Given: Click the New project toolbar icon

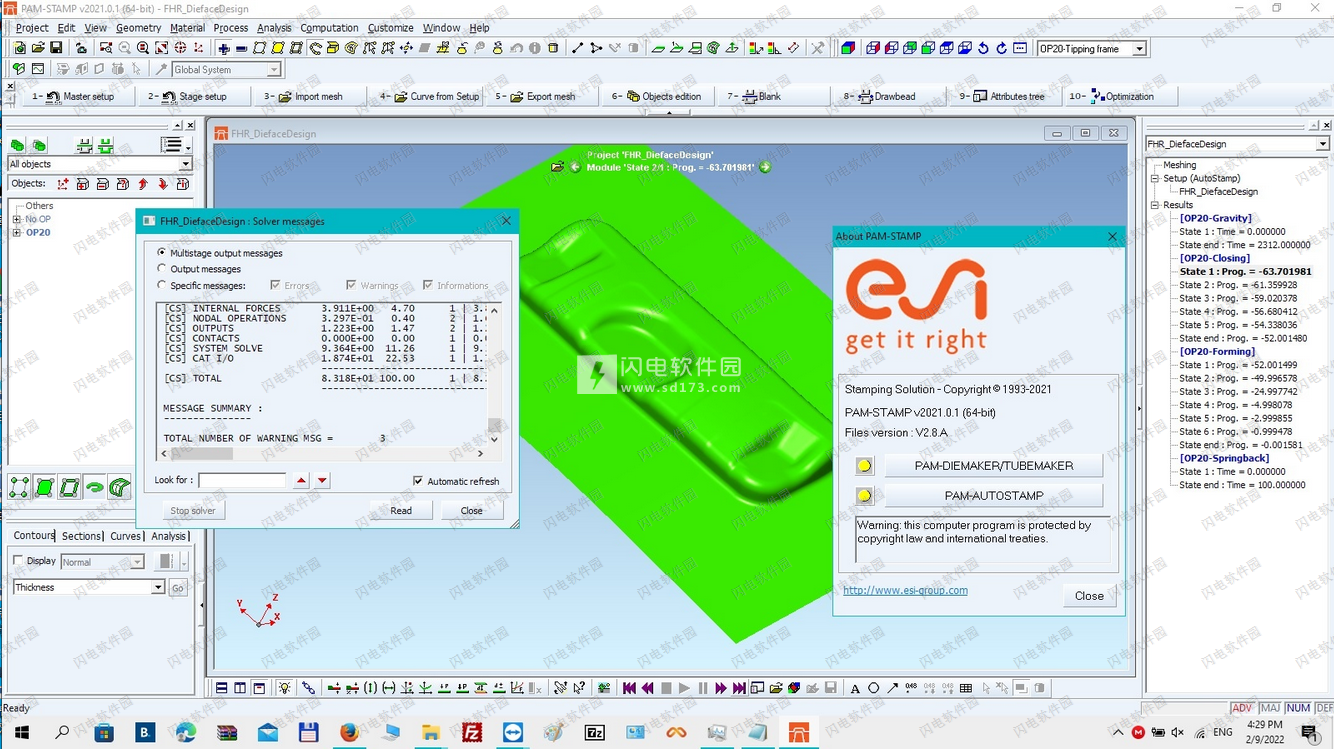Looking at the screenshot, I should 19,48.
